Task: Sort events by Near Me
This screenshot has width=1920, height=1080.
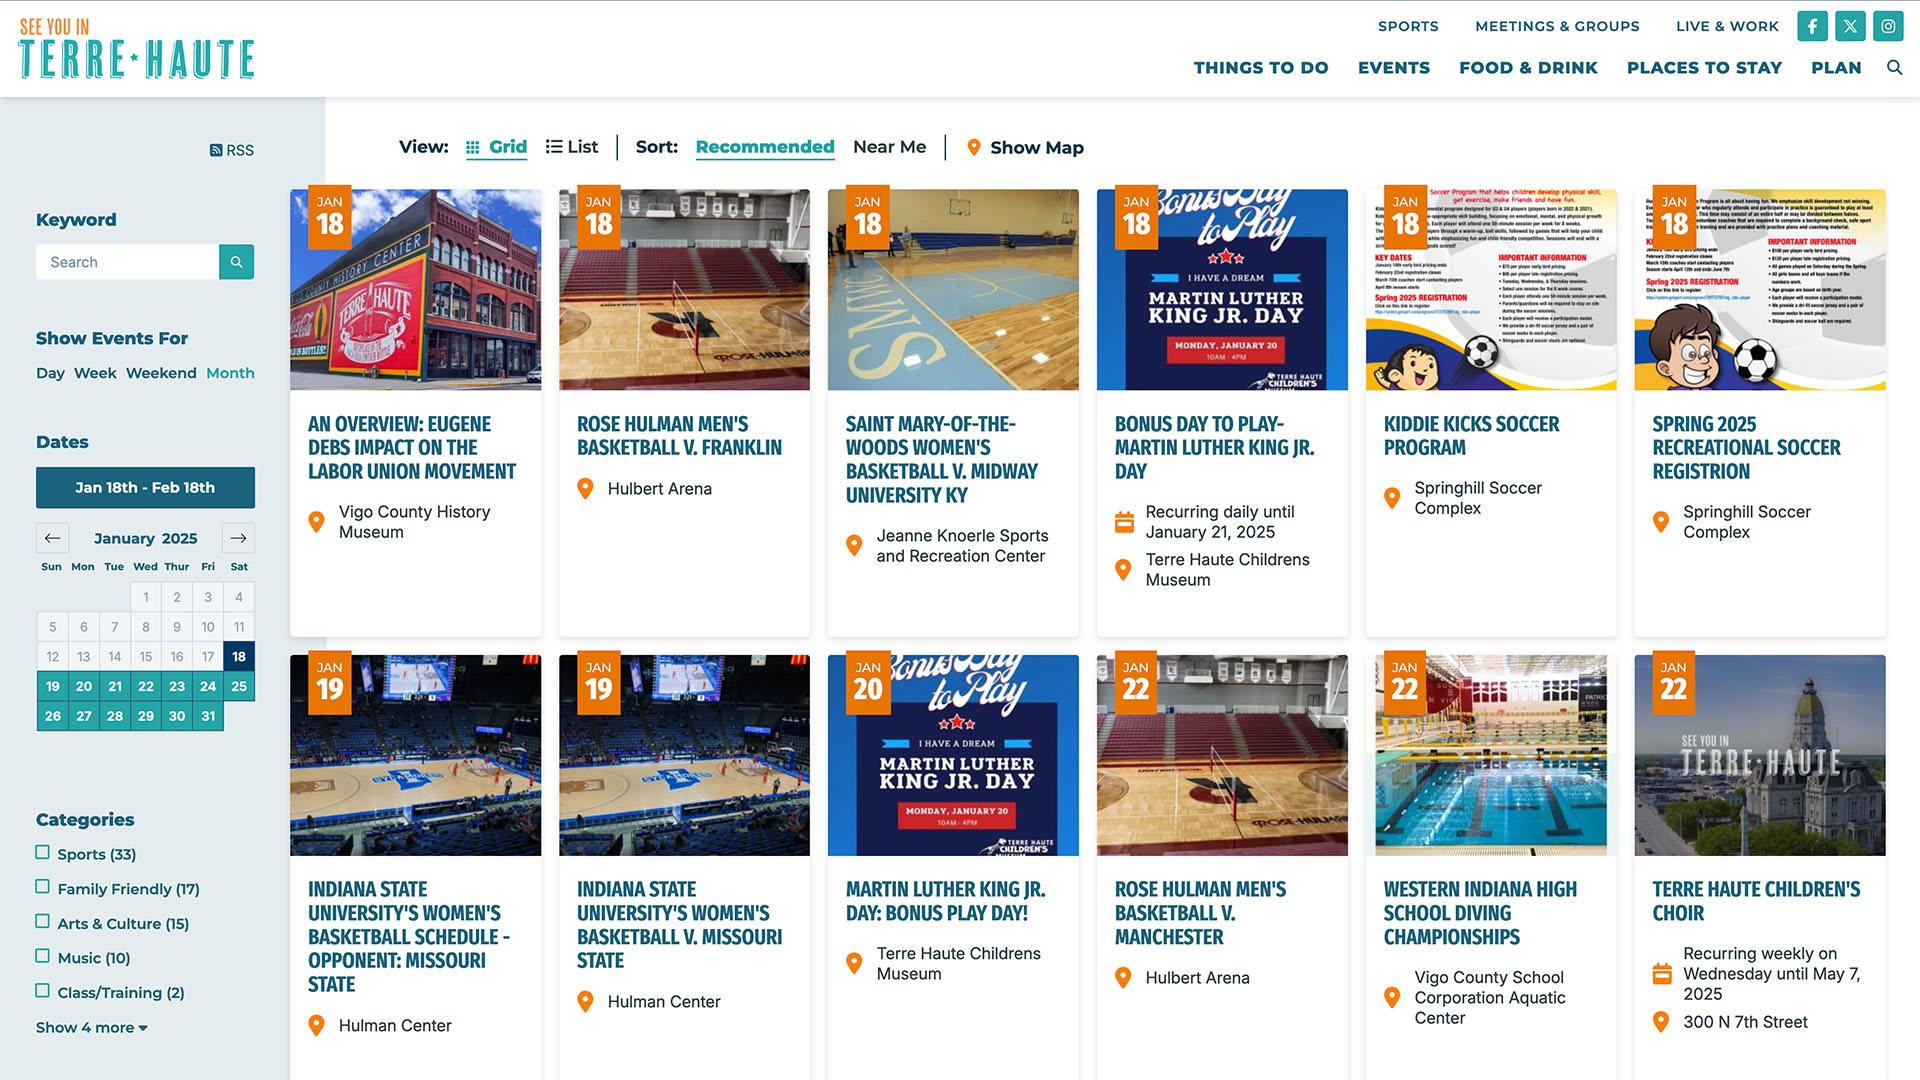Action: (x=889, y=147)
